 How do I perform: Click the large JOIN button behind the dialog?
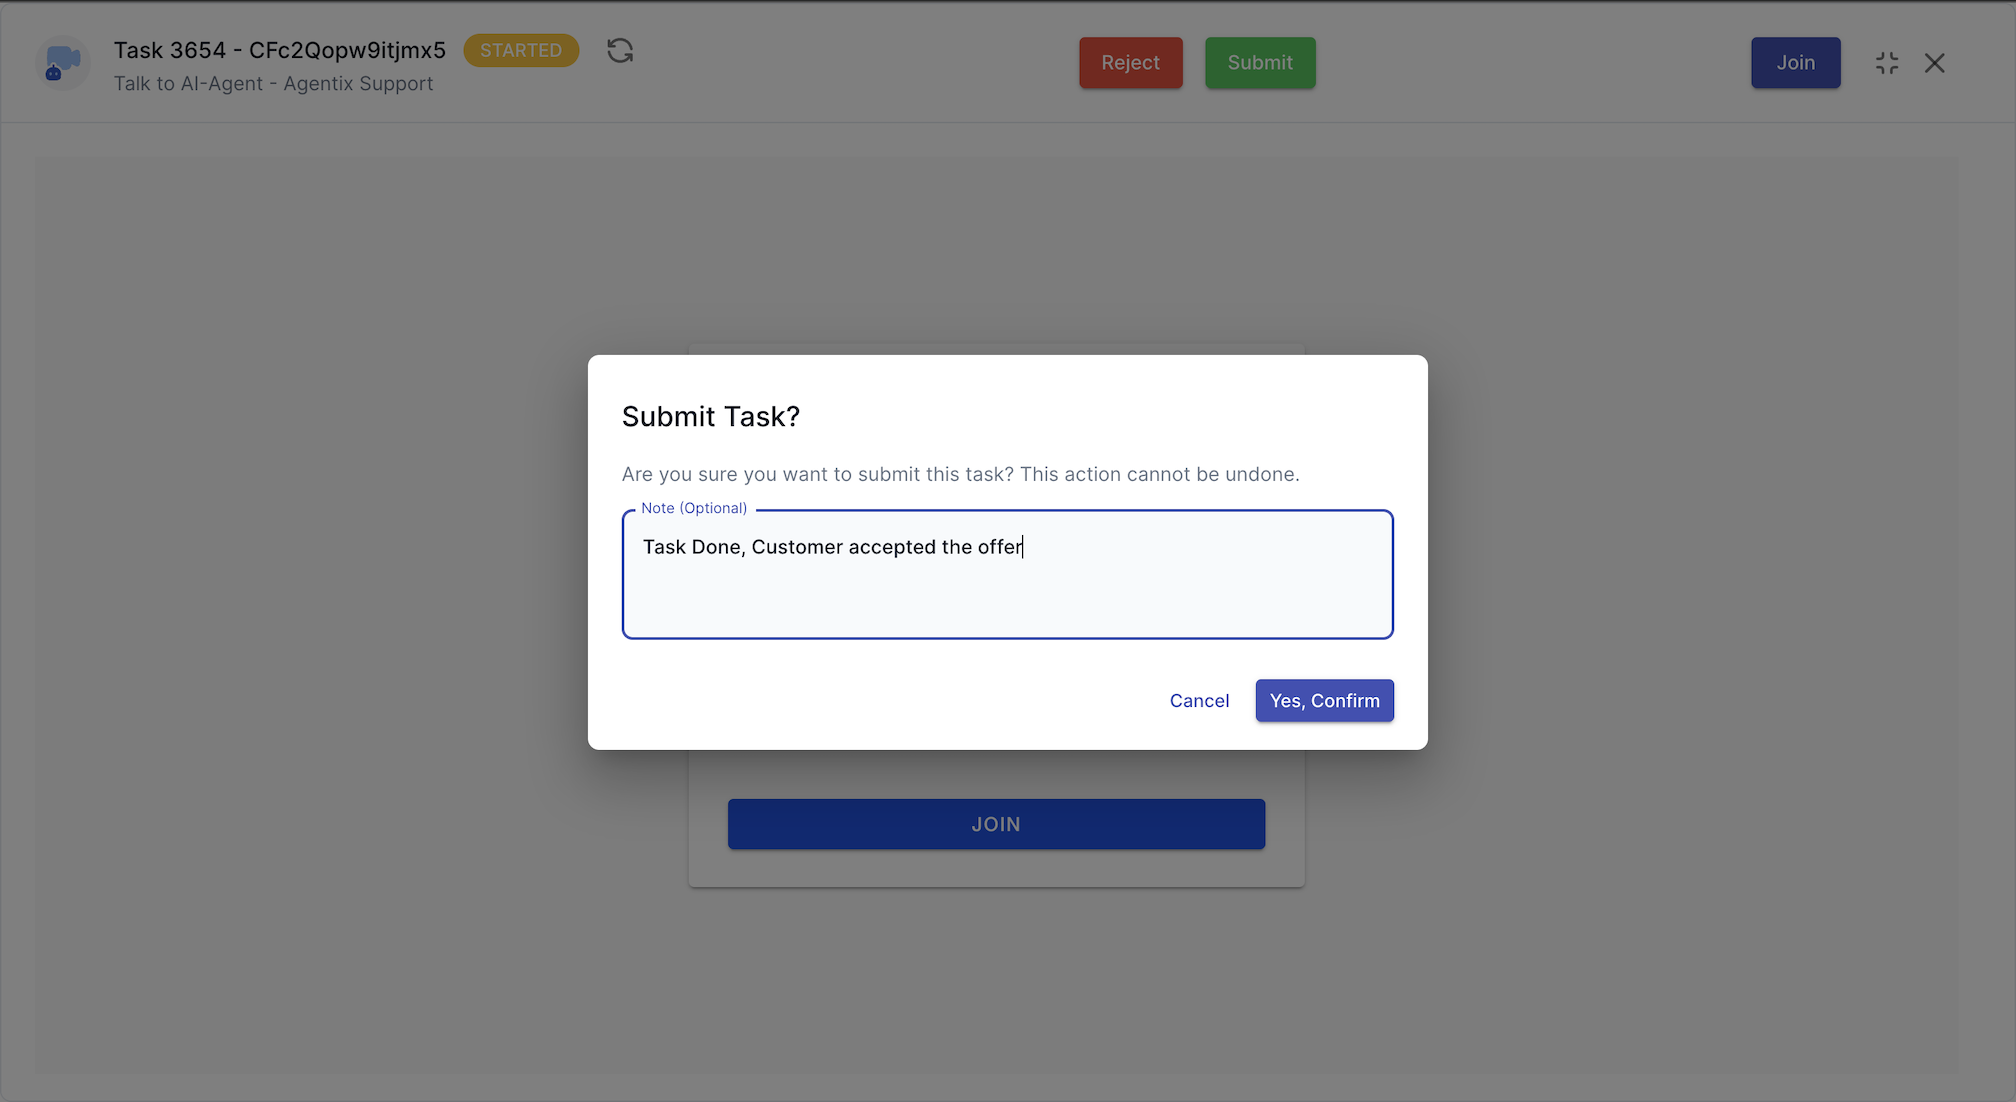click(996, 823)
